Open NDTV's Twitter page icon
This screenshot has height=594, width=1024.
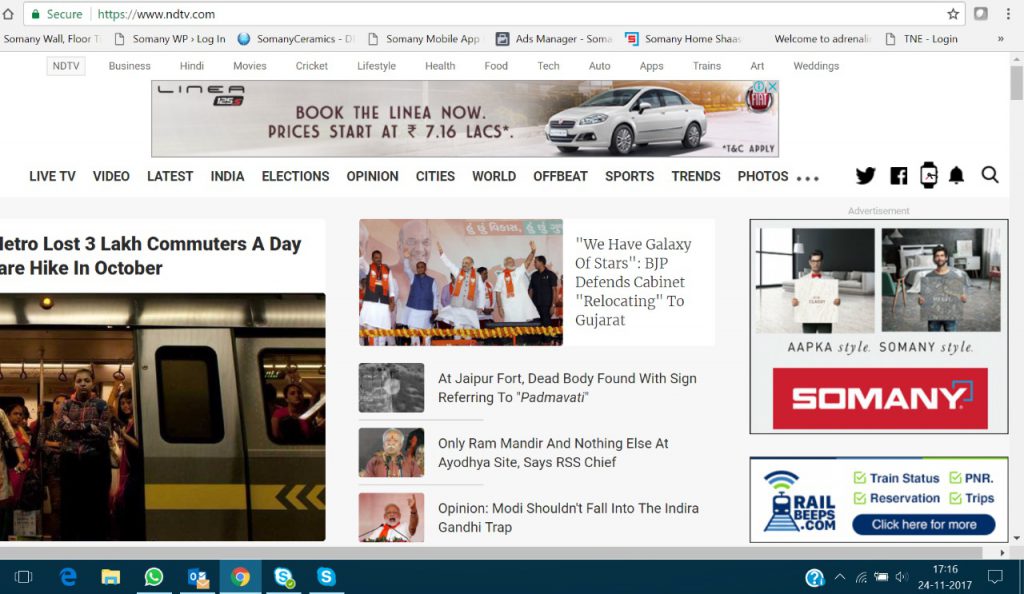(x=865, y=176)
